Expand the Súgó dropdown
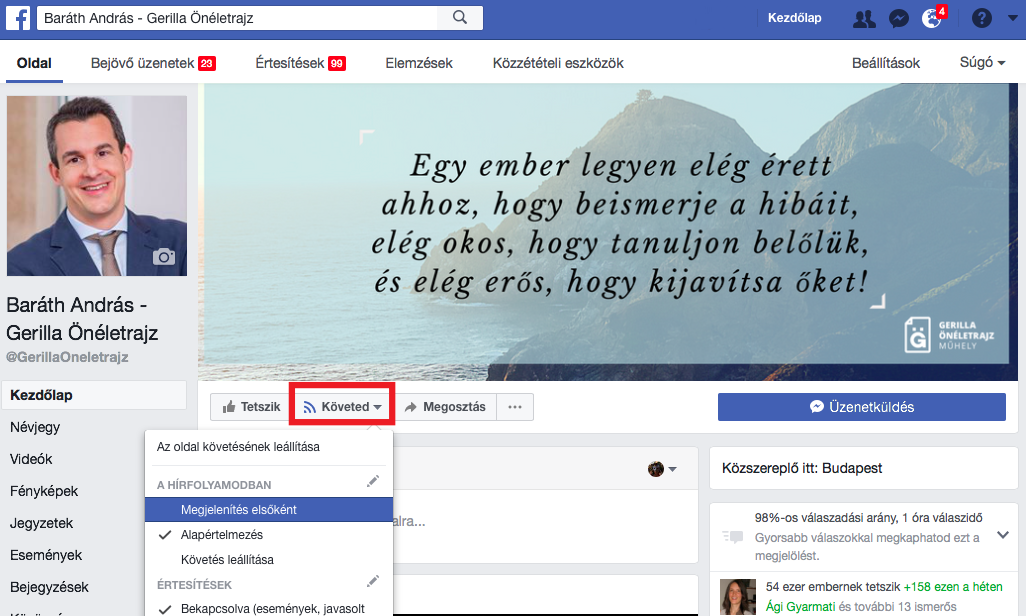Screen dimensions: 1026x616 [982, 62]
